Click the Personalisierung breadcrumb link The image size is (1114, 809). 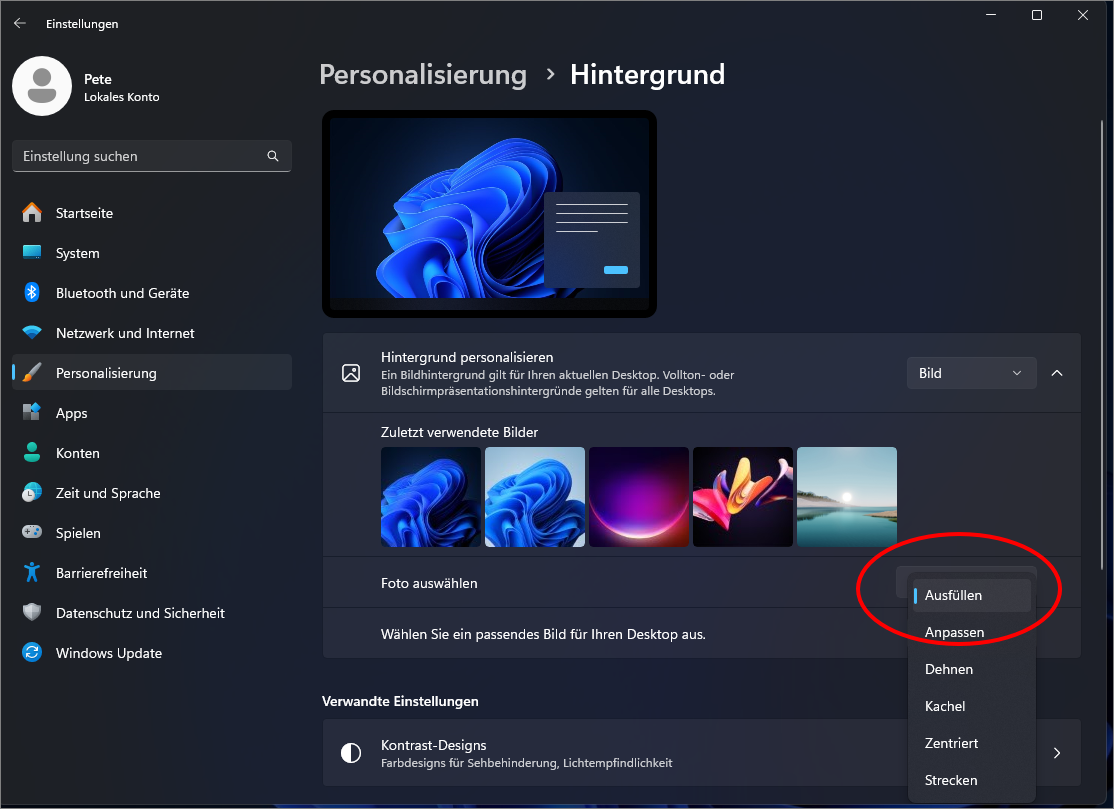pos(423,75)
